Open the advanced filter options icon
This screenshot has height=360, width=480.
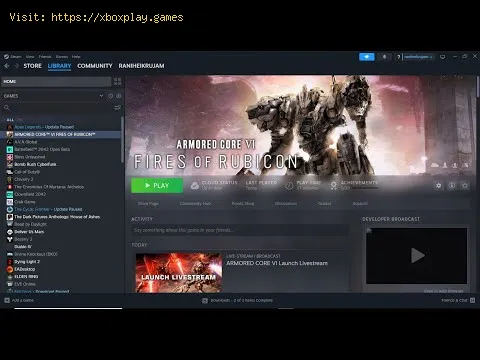tap(117, 108)
